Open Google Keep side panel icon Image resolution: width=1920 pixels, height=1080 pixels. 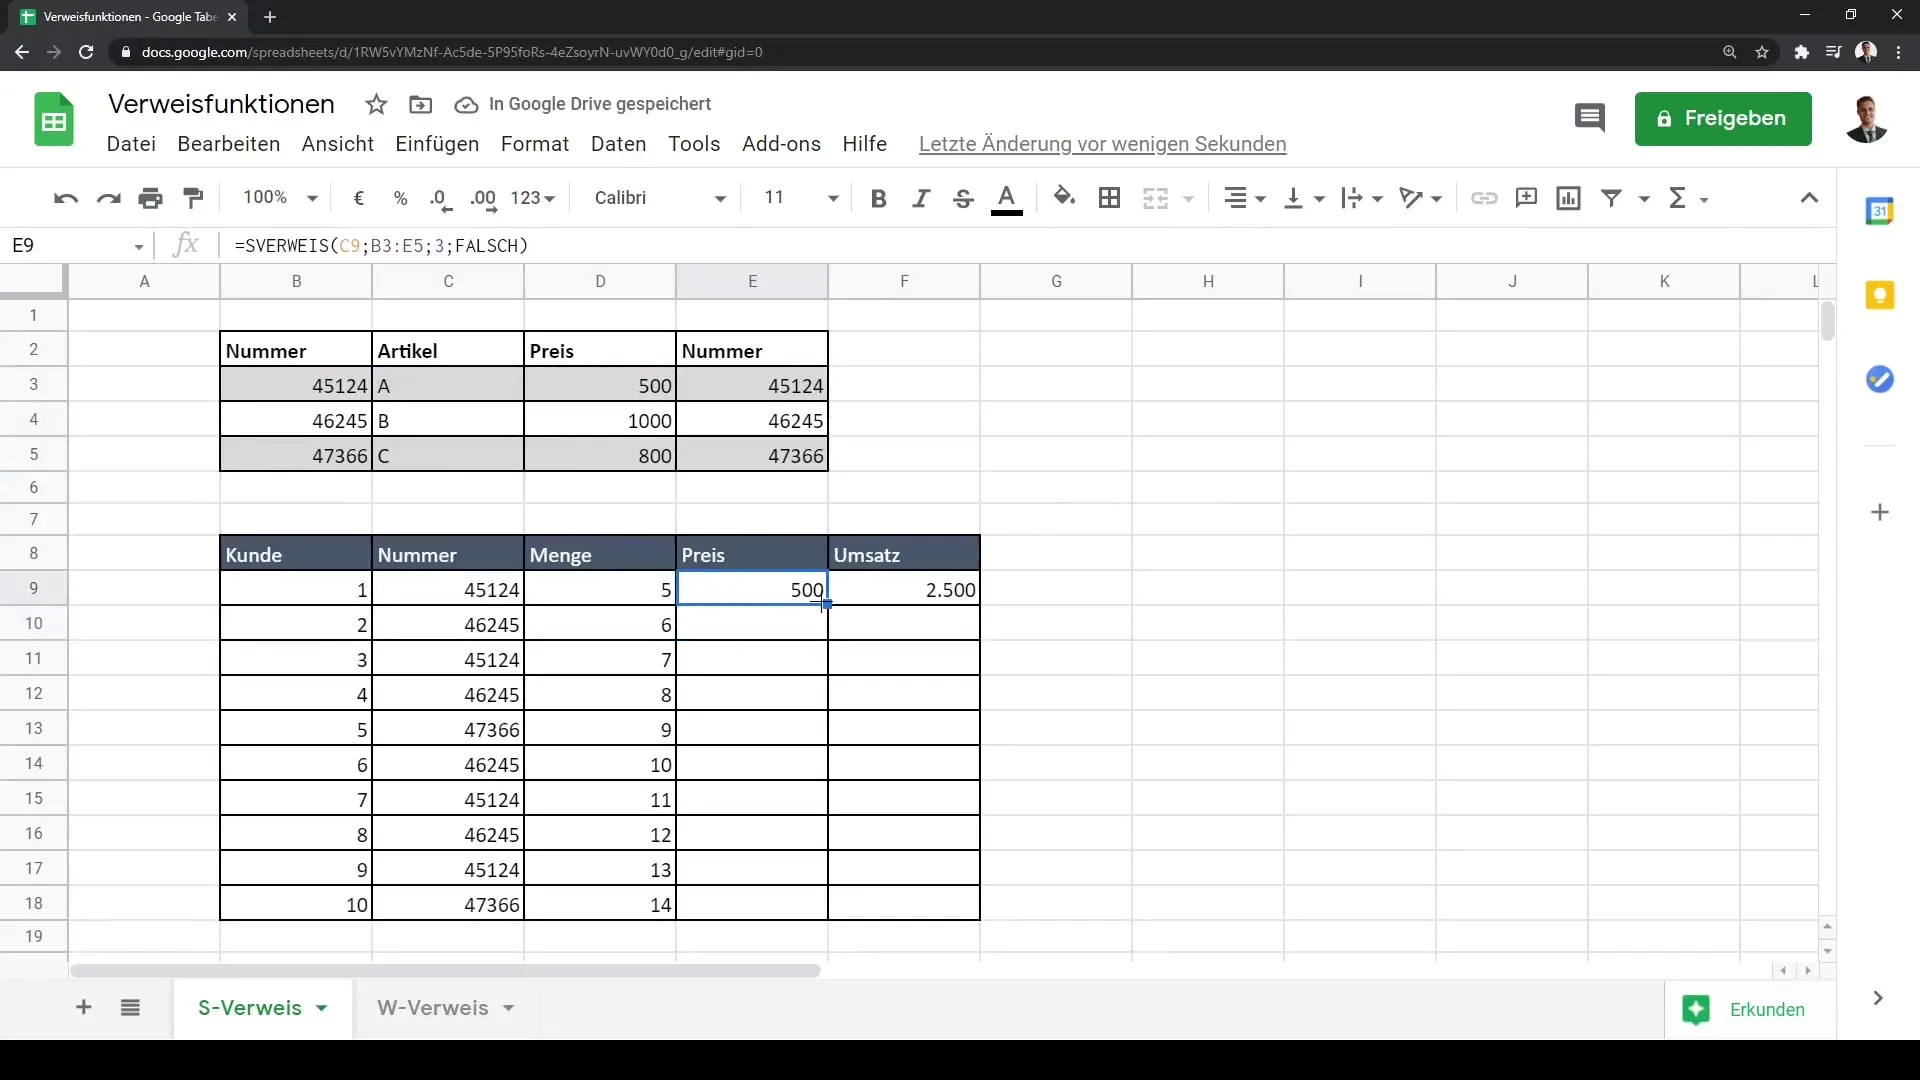tap(1880, 296)
